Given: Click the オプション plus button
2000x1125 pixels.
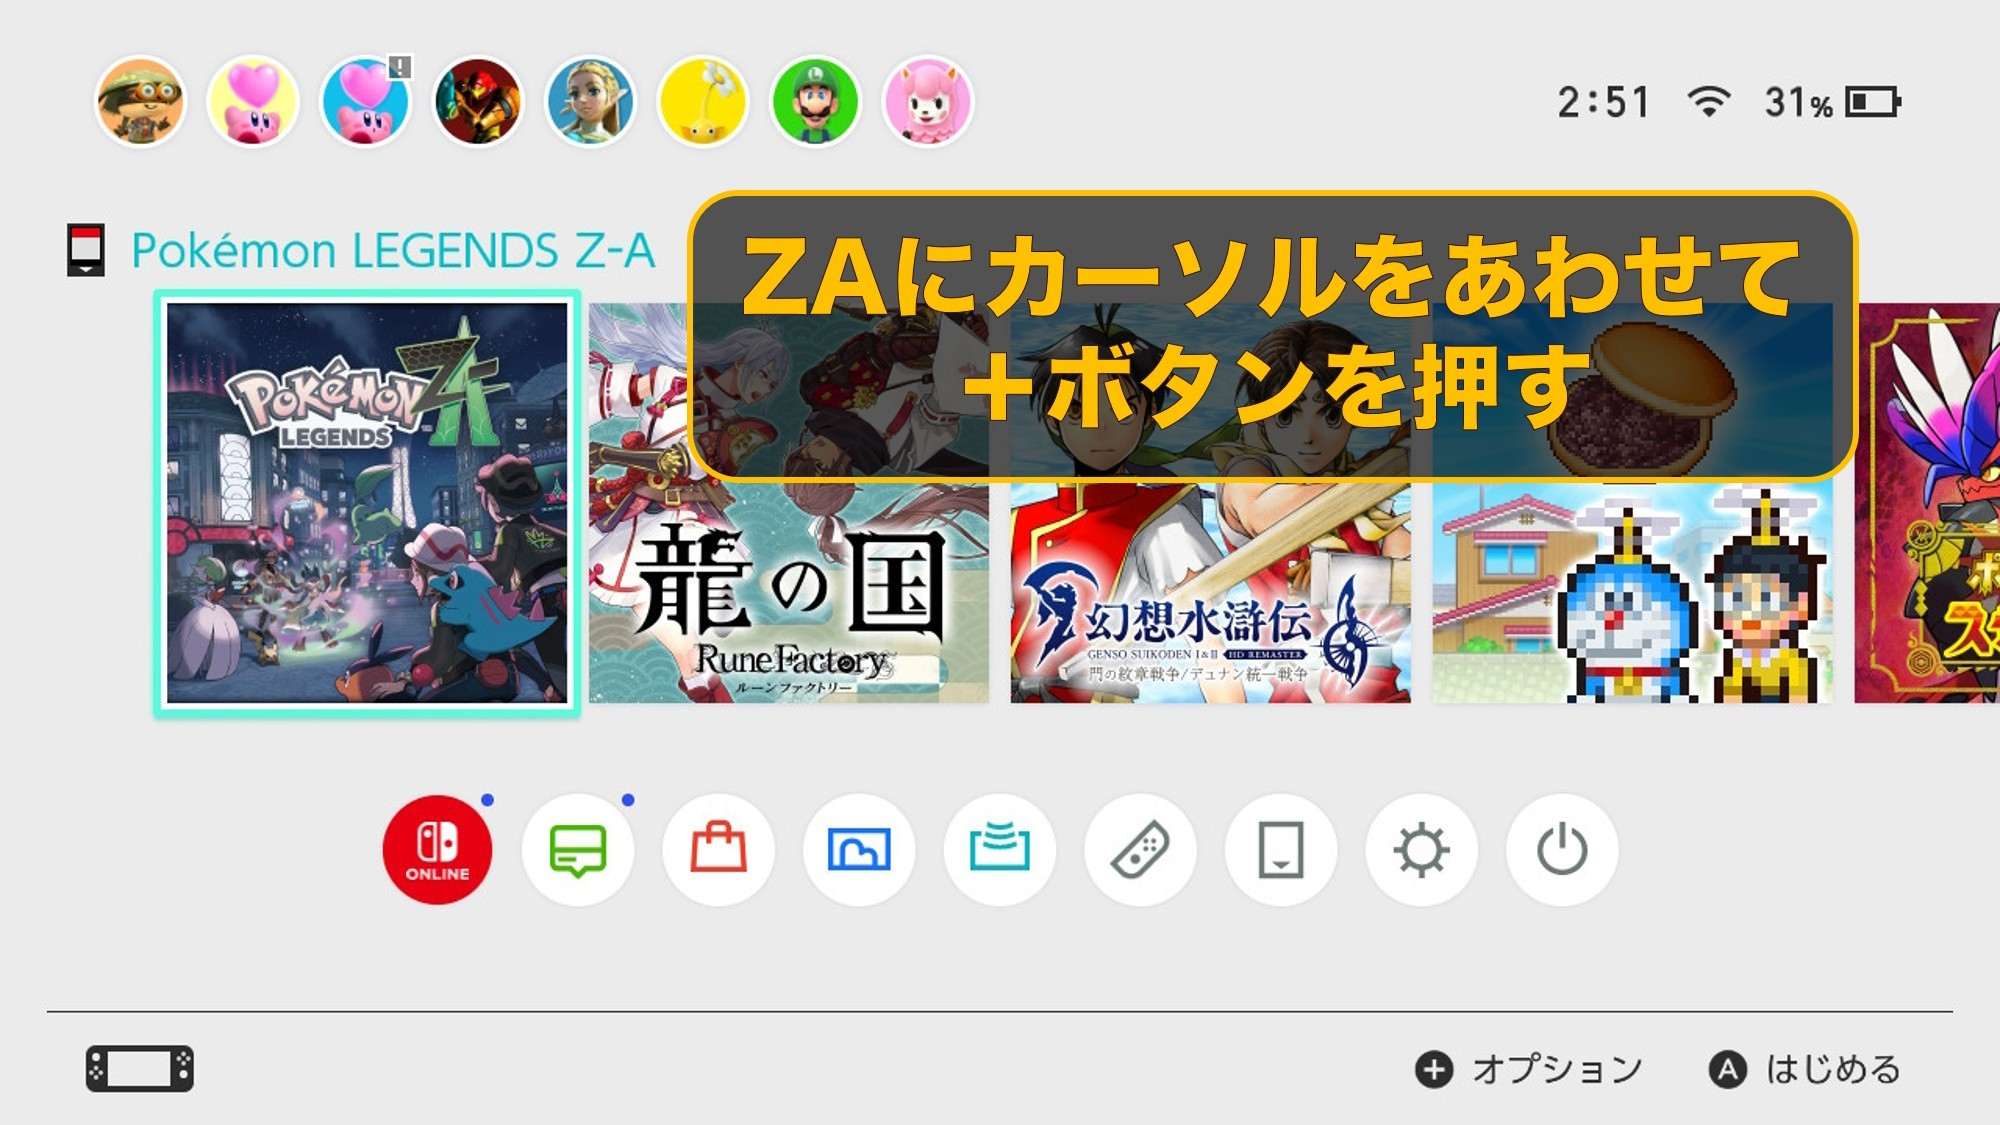Looking at the screenshot, I should [1530, 1069].
